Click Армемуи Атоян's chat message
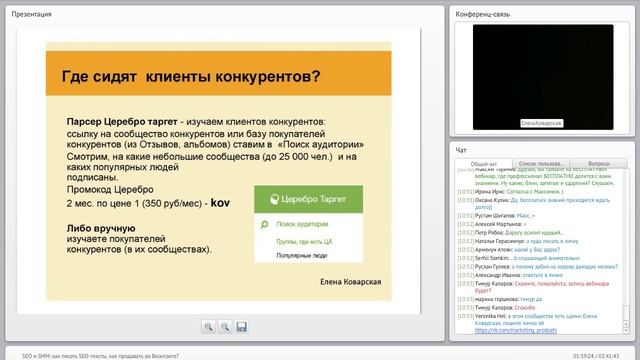The width and height of the screenshot is (640, 360). 509,249
